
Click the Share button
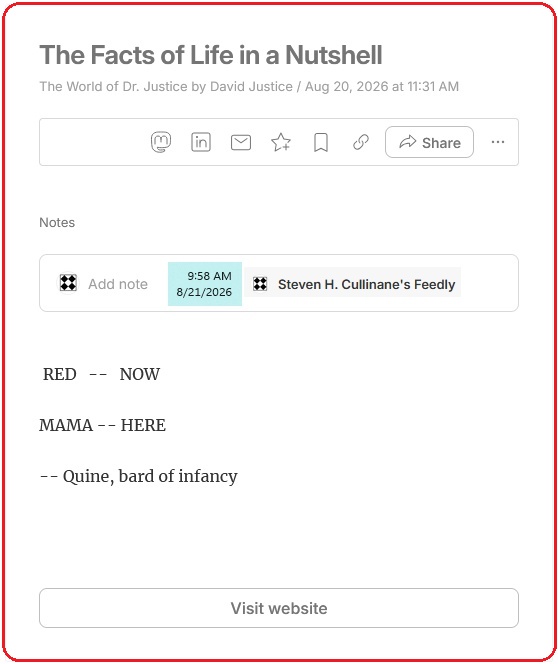click(x=429, y=142)
